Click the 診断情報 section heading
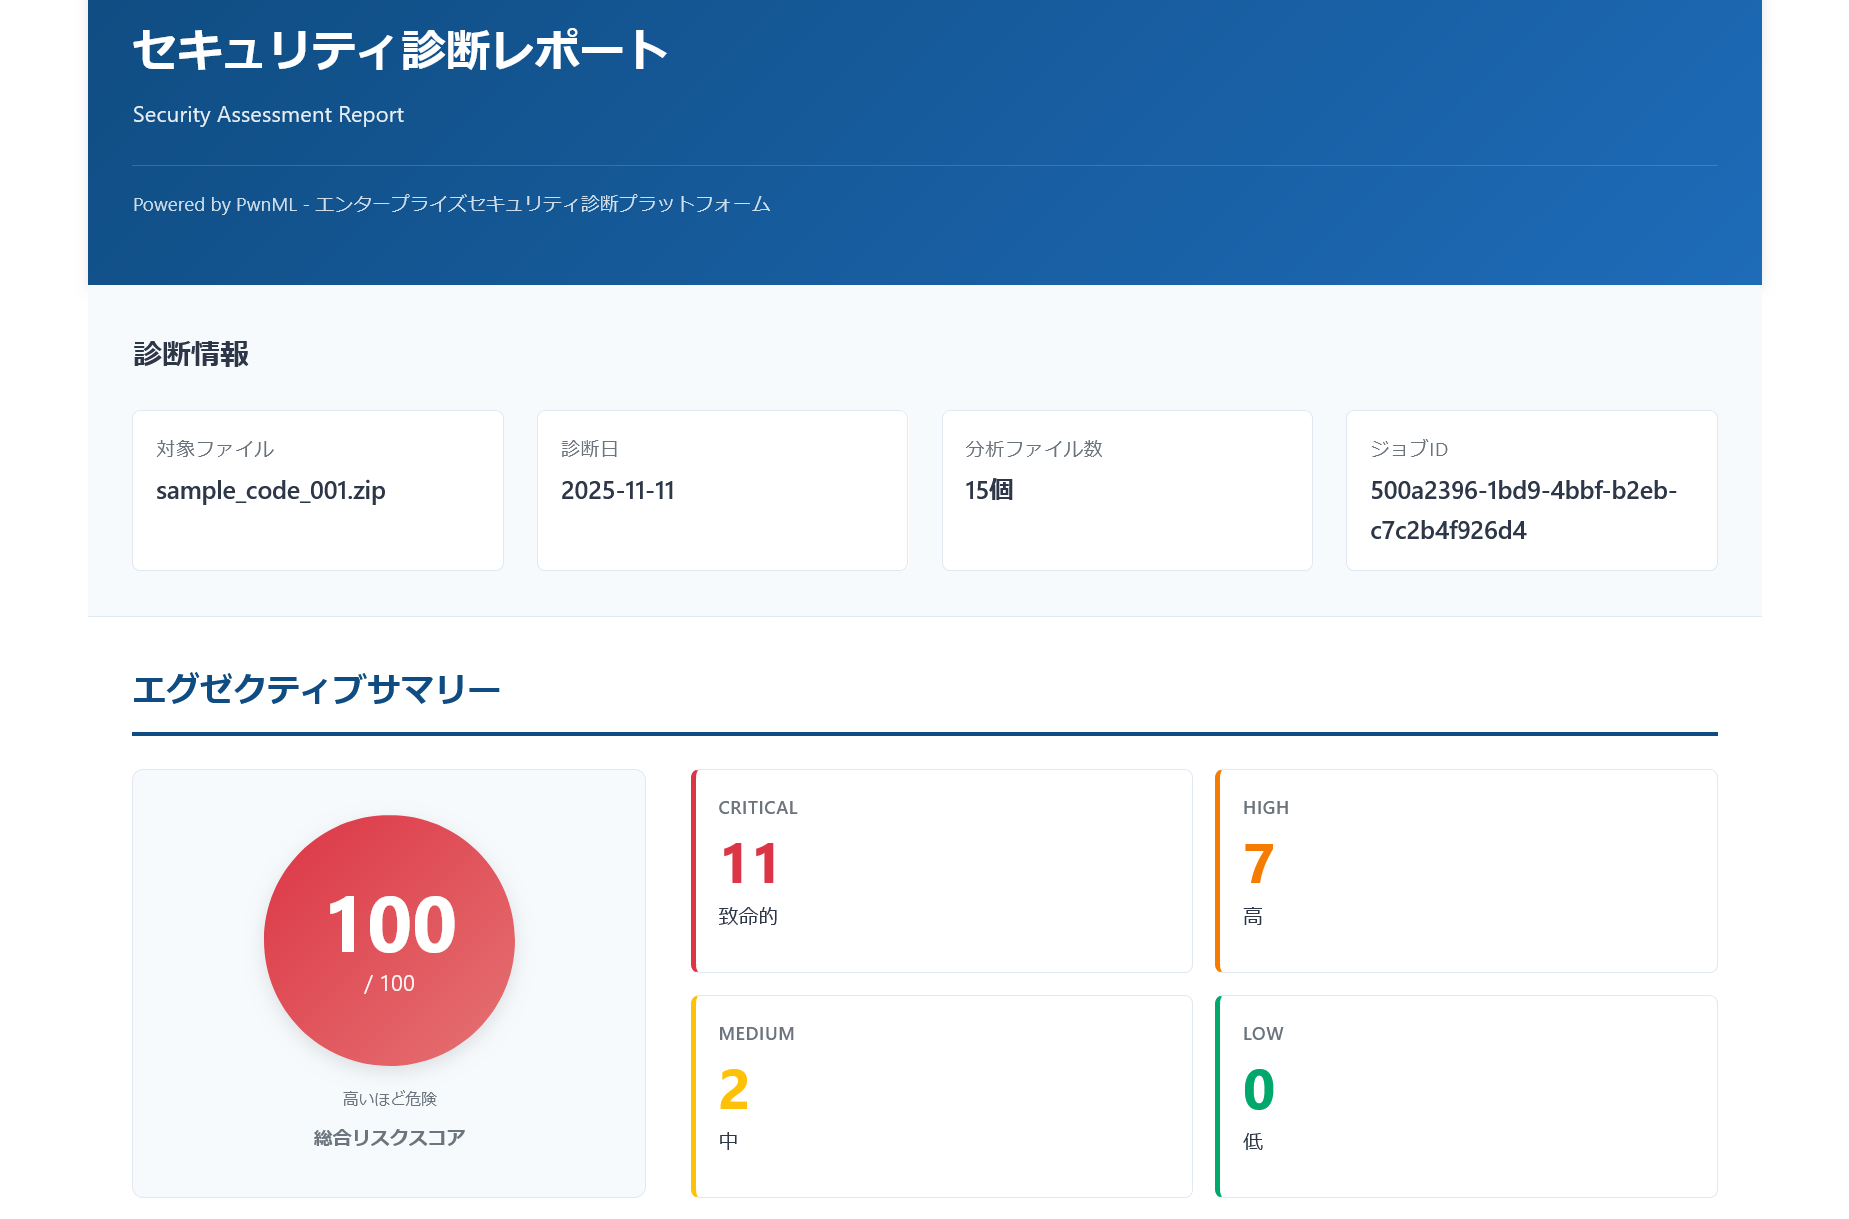1849x1219 pixels. point(192,354)
